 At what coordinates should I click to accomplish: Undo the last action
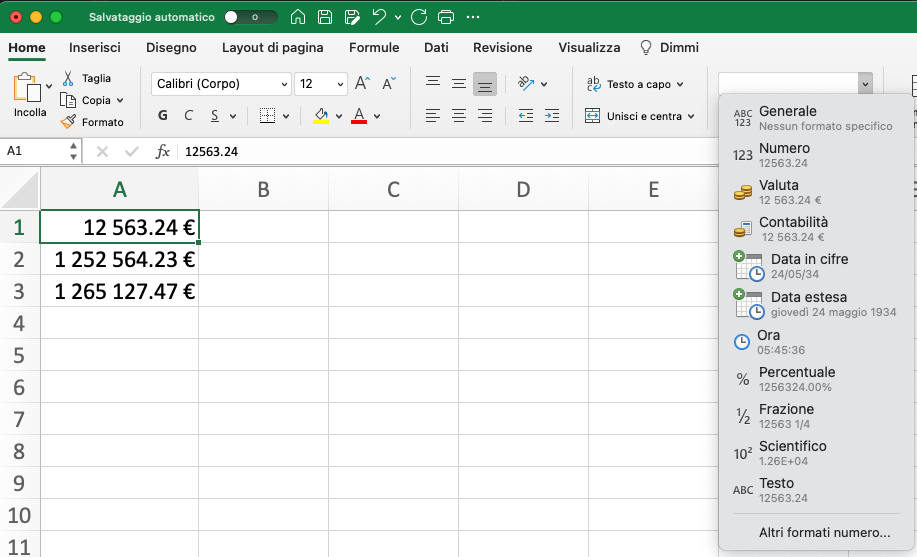[379, 17]
